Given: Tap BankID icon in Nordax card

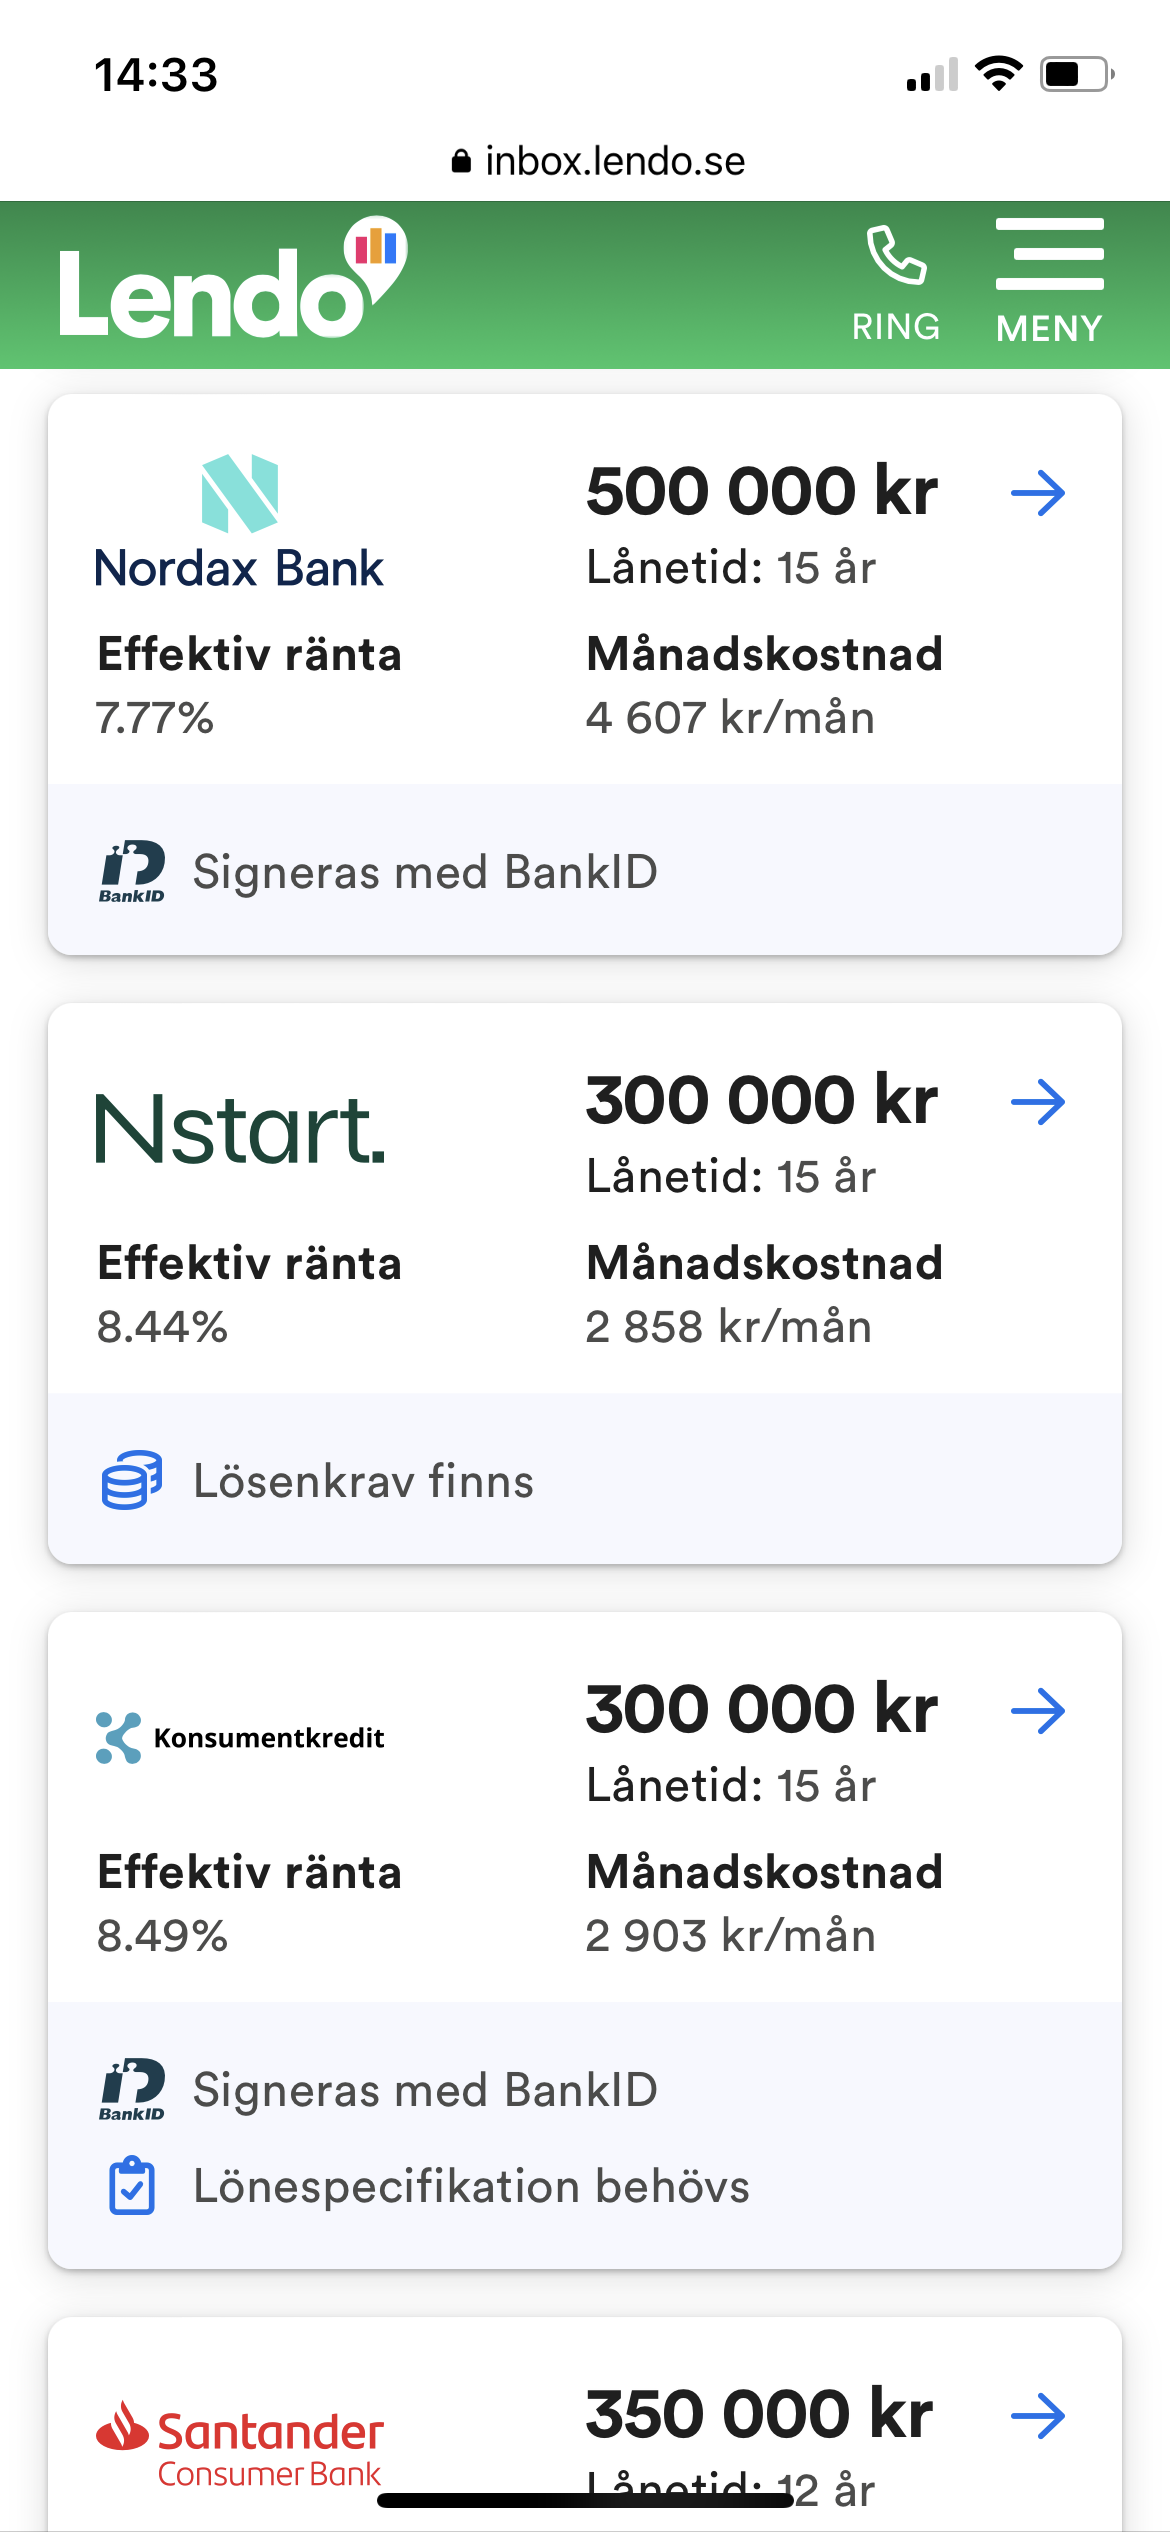Looking at the screenshot, I should tap(132, 871).
